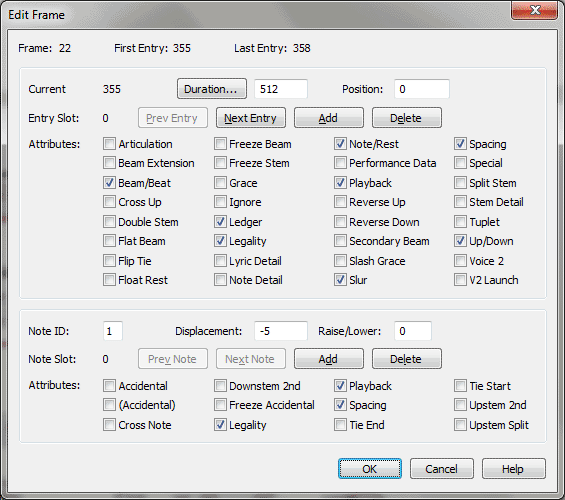Uncheck the Beam/Beat attribute
This screenshot has height=500, width=565.
coord(109,183)
